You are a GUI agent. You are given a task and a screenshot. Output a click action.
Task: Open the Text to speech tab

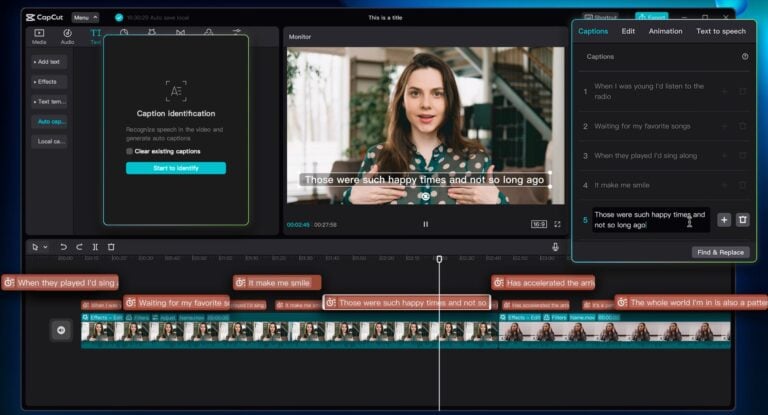coord(720,31)
